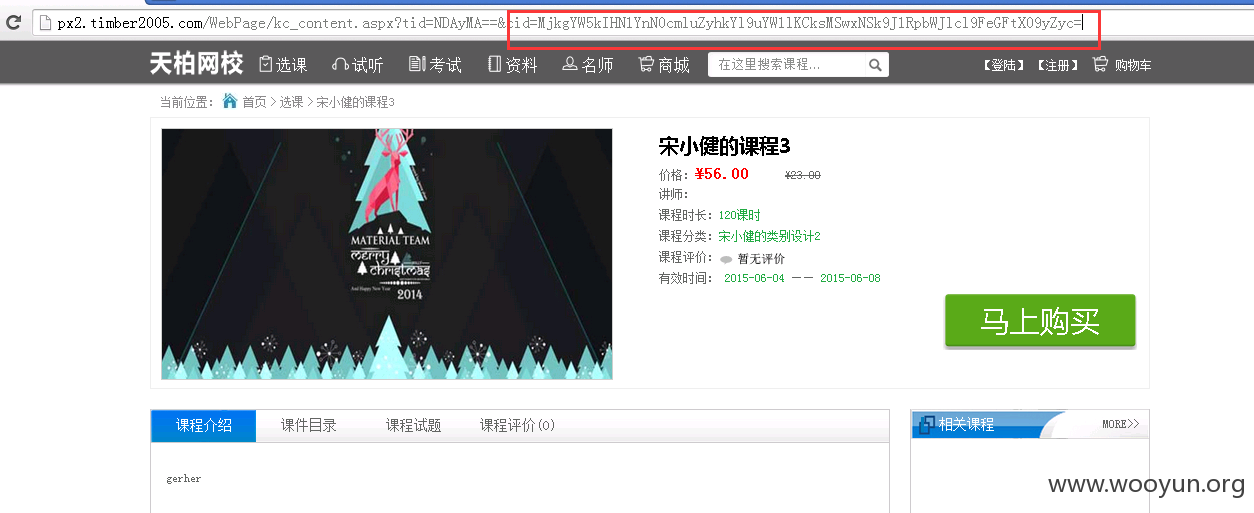
Task: Click the page icon in address bar
Action: click(x=45, y=23)
